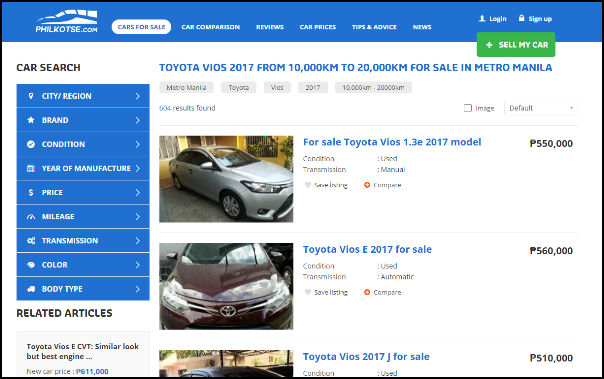Open maroon Toyota Vios thumbnail photo
This screenshot has height=379, width=604.
226,286
